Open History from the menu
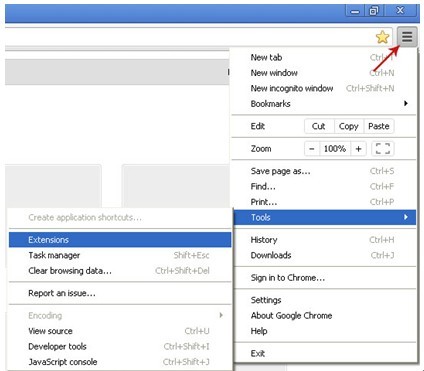The width and height of the screenshot is (424, 371). click(x=325, y=240)
